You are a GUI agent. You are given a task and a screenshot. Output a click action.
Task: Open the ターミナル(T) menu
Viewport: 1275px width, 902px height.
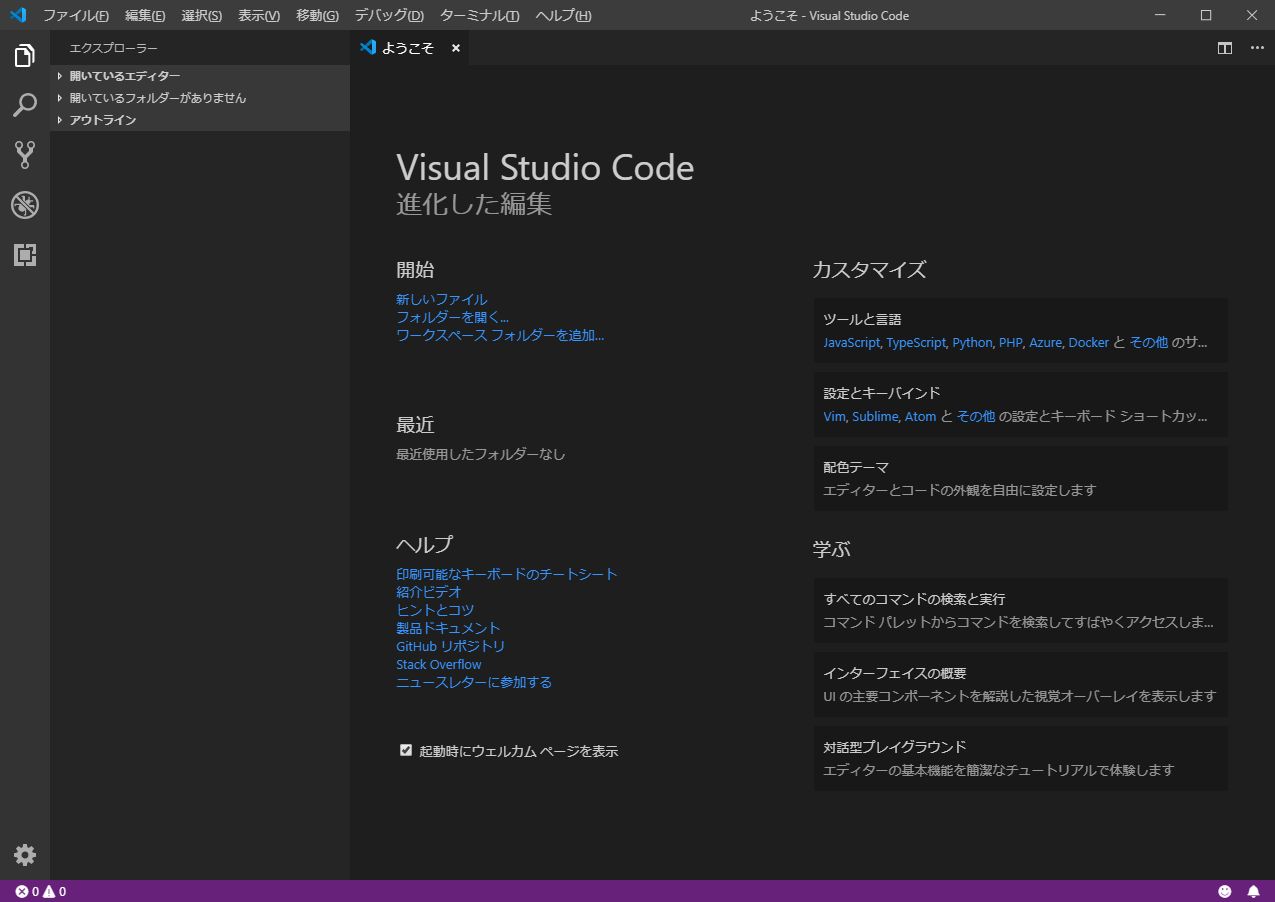pyautogui.click(x=479, y=16)
